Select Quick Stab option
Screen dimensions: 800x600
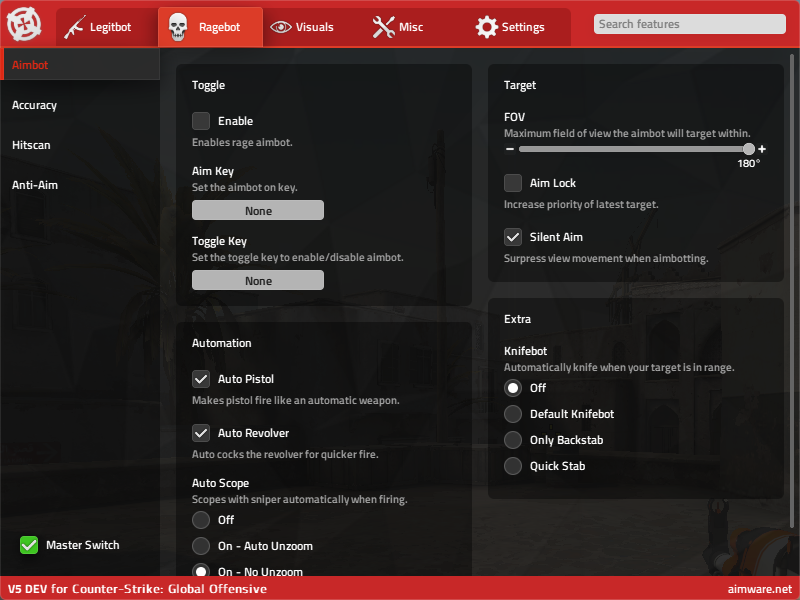coord(513,466)
